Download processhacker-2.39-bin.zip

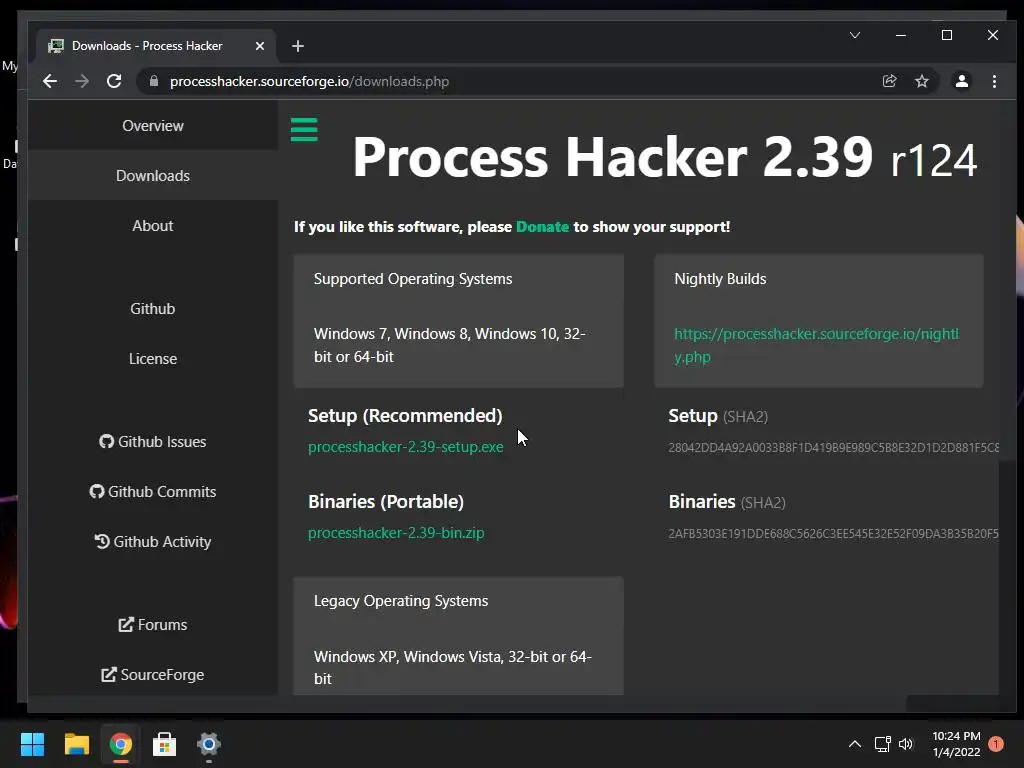click(x=396, y=533)
